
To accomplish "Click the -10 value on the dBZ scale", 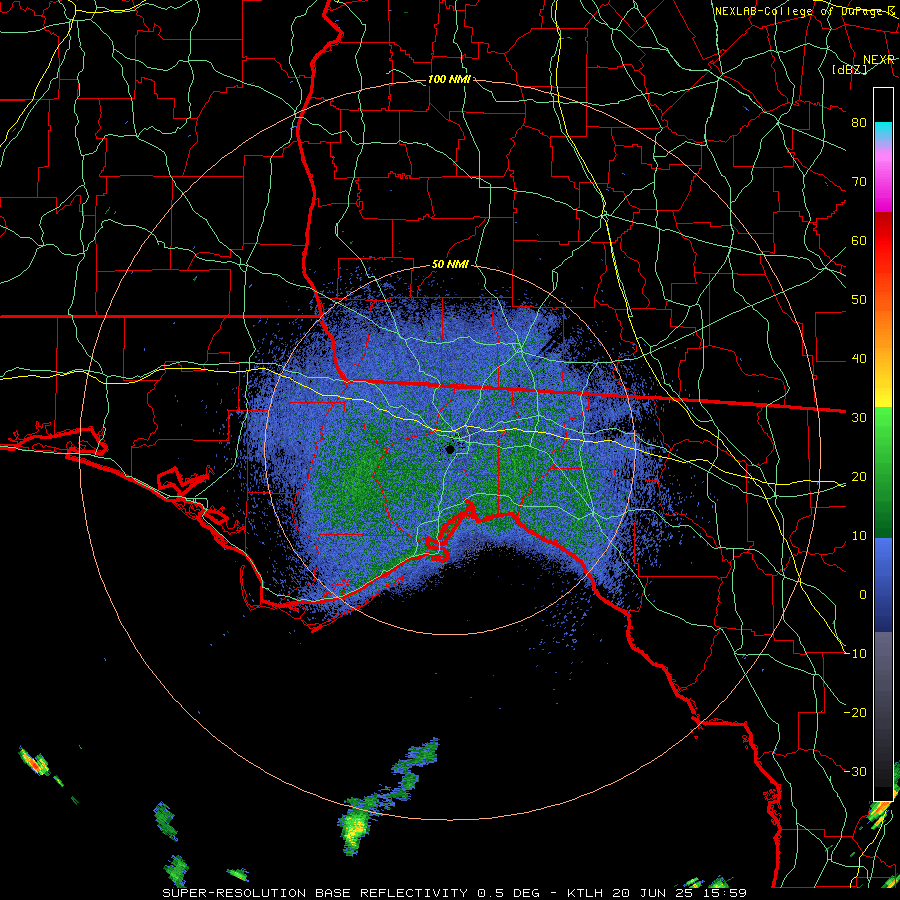I will coord(856,654).
